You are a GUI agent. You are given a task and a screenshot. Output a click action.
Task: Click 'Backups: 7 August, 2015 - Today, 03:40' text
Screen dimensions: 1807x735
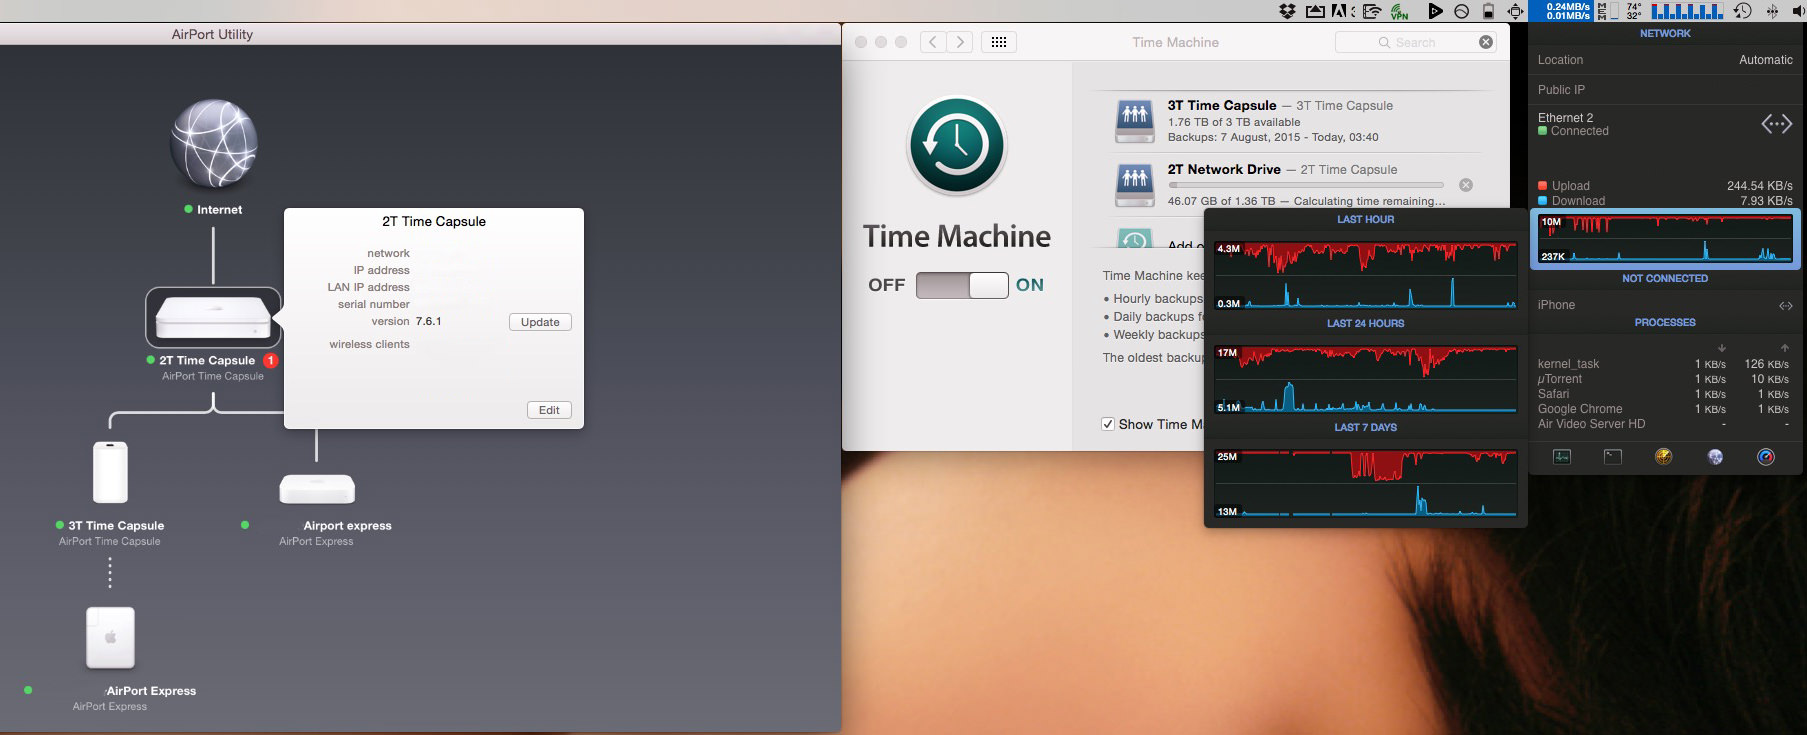click(1273, 137)
